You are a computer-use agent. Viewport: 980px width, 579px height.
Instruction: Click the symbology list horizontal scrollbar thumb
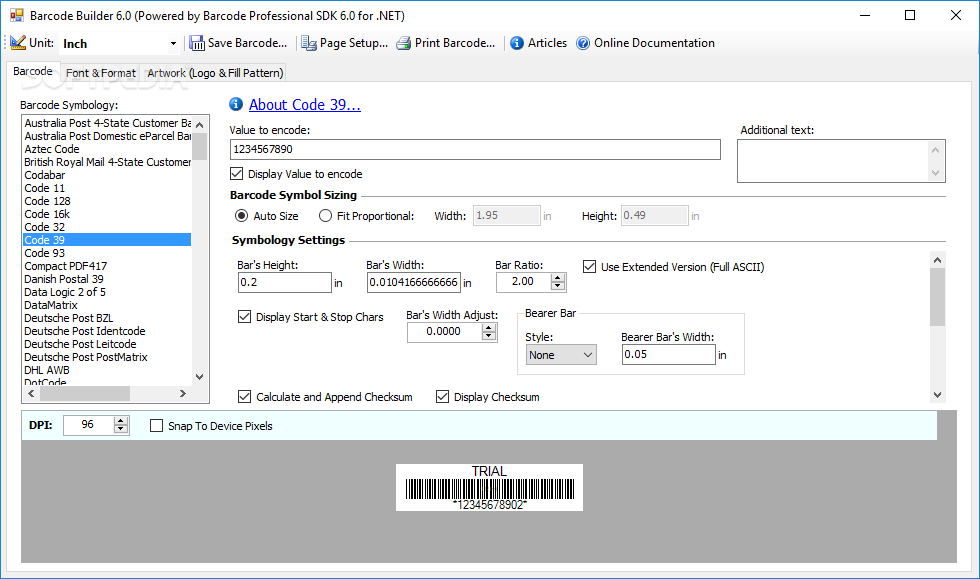[x=84, y=393]
